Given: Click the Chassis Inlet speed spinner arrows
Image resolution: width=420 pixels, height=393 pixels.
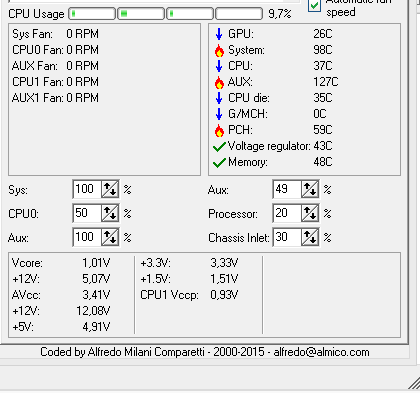Looking at the screenshot, I should coord(310,237).
